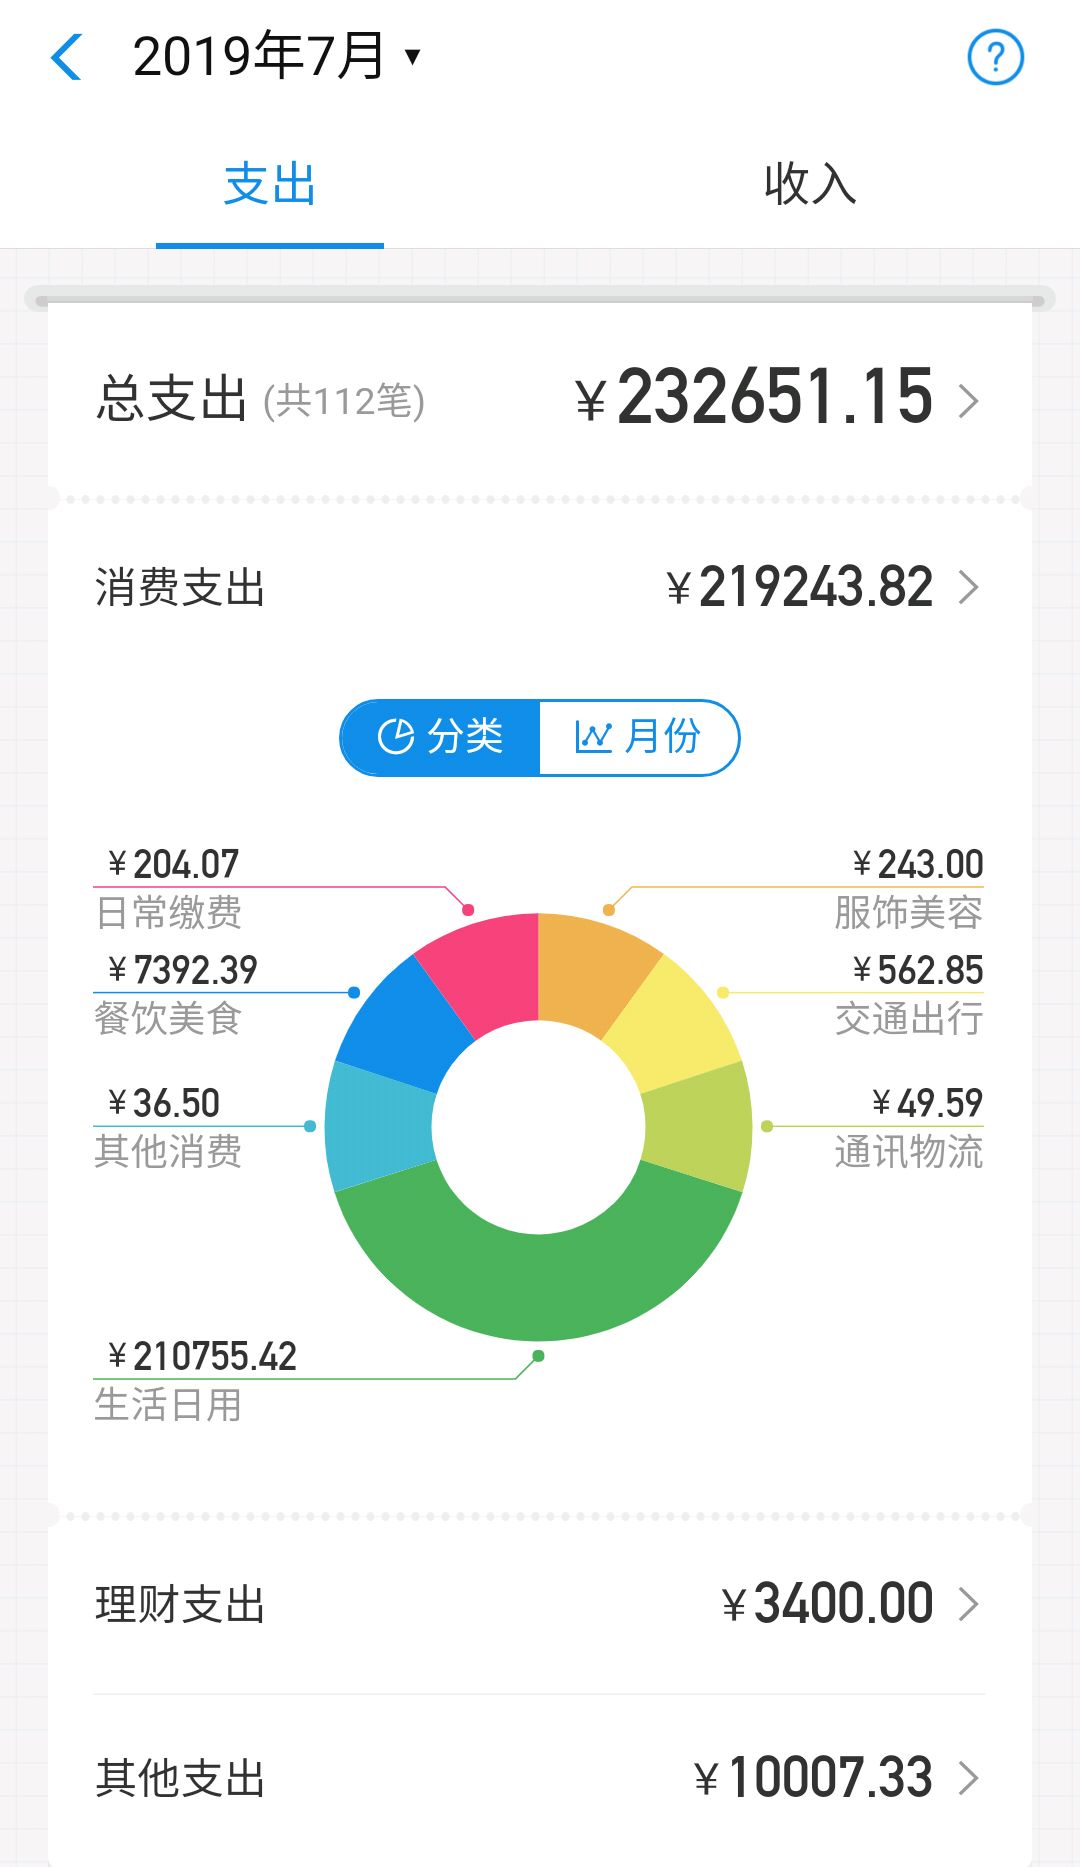Select the 交通出行 category label
The width and height of the screenshot is (1080, 1867).
(909, 1019)
